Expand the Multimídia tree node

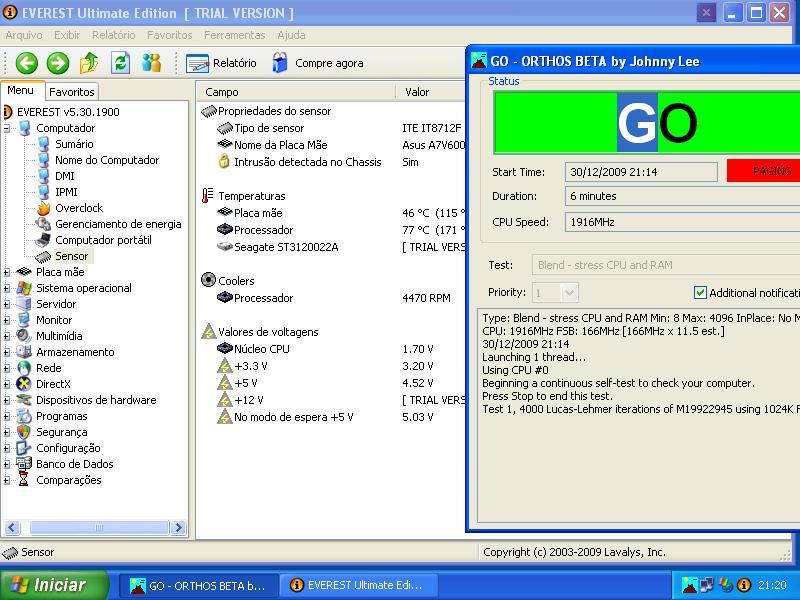7,336
